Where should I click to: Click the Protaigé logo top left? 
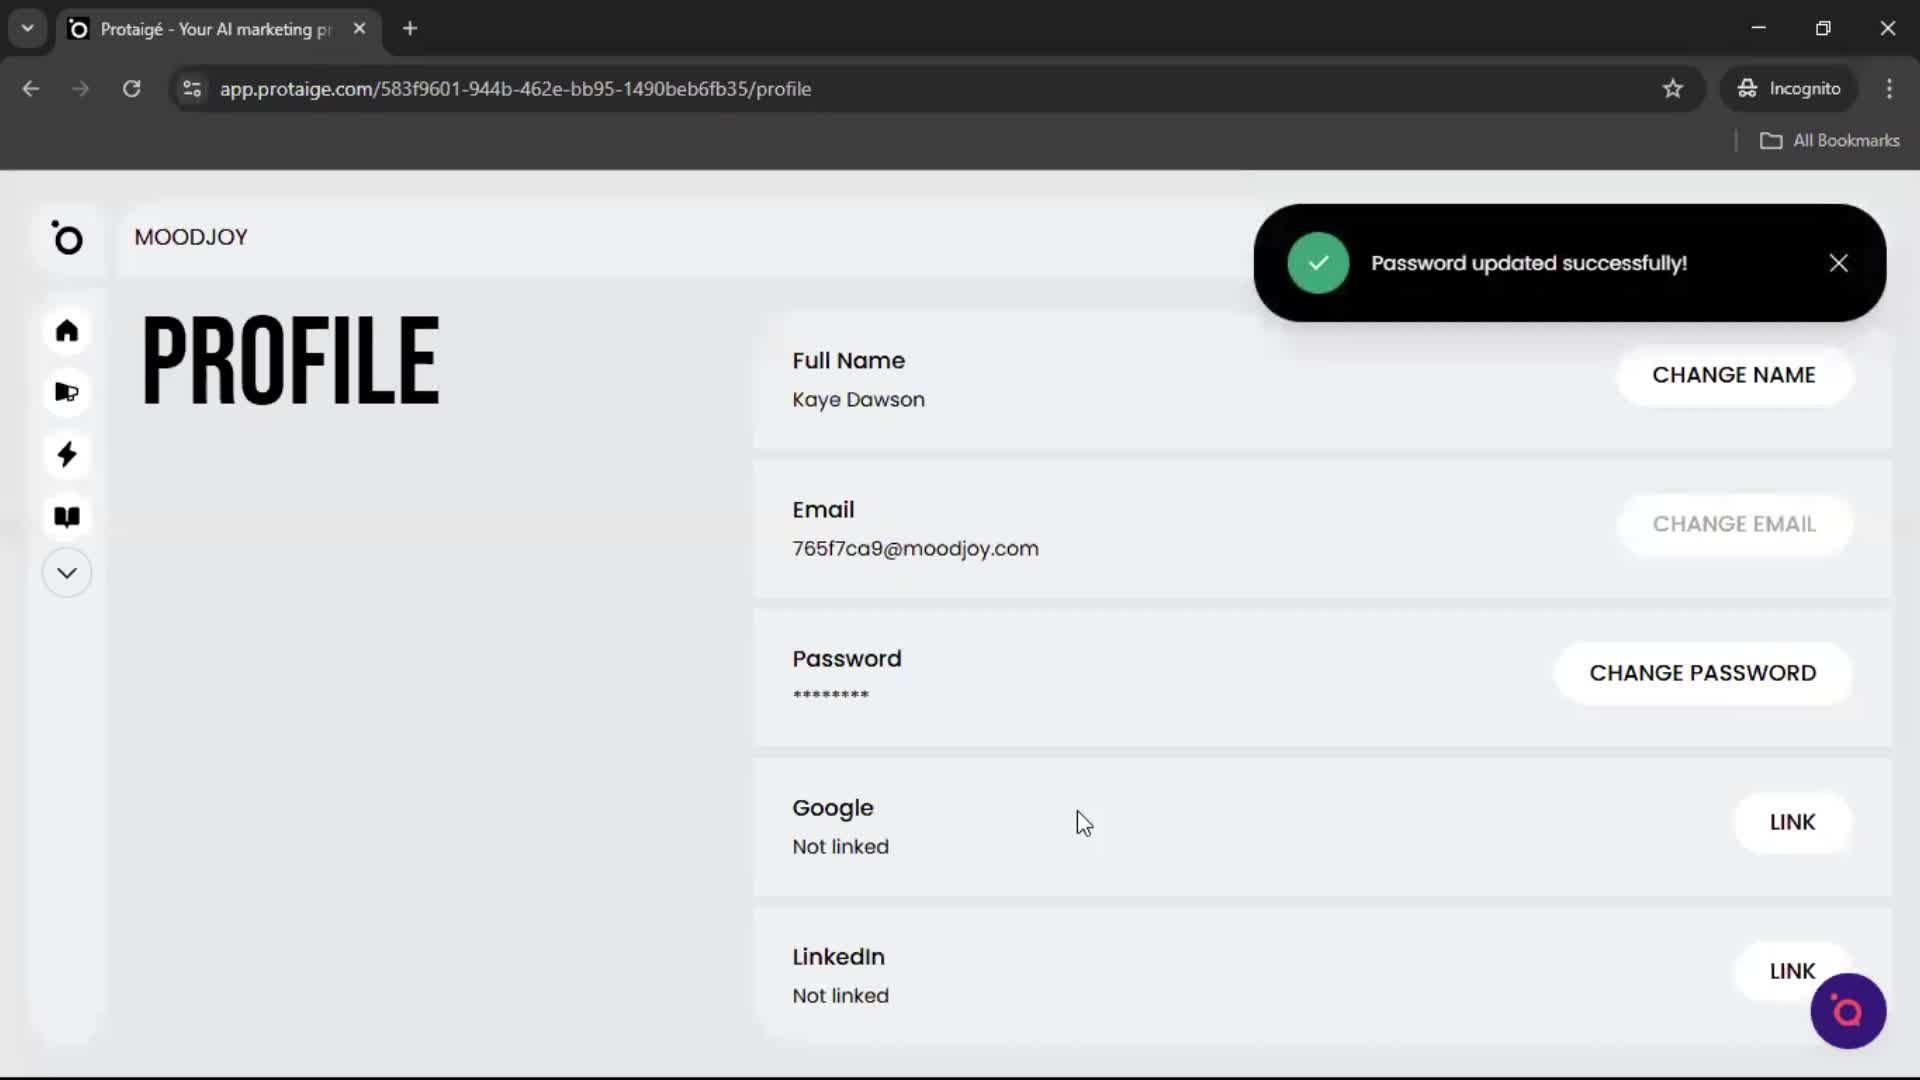(x=67, y=239)
